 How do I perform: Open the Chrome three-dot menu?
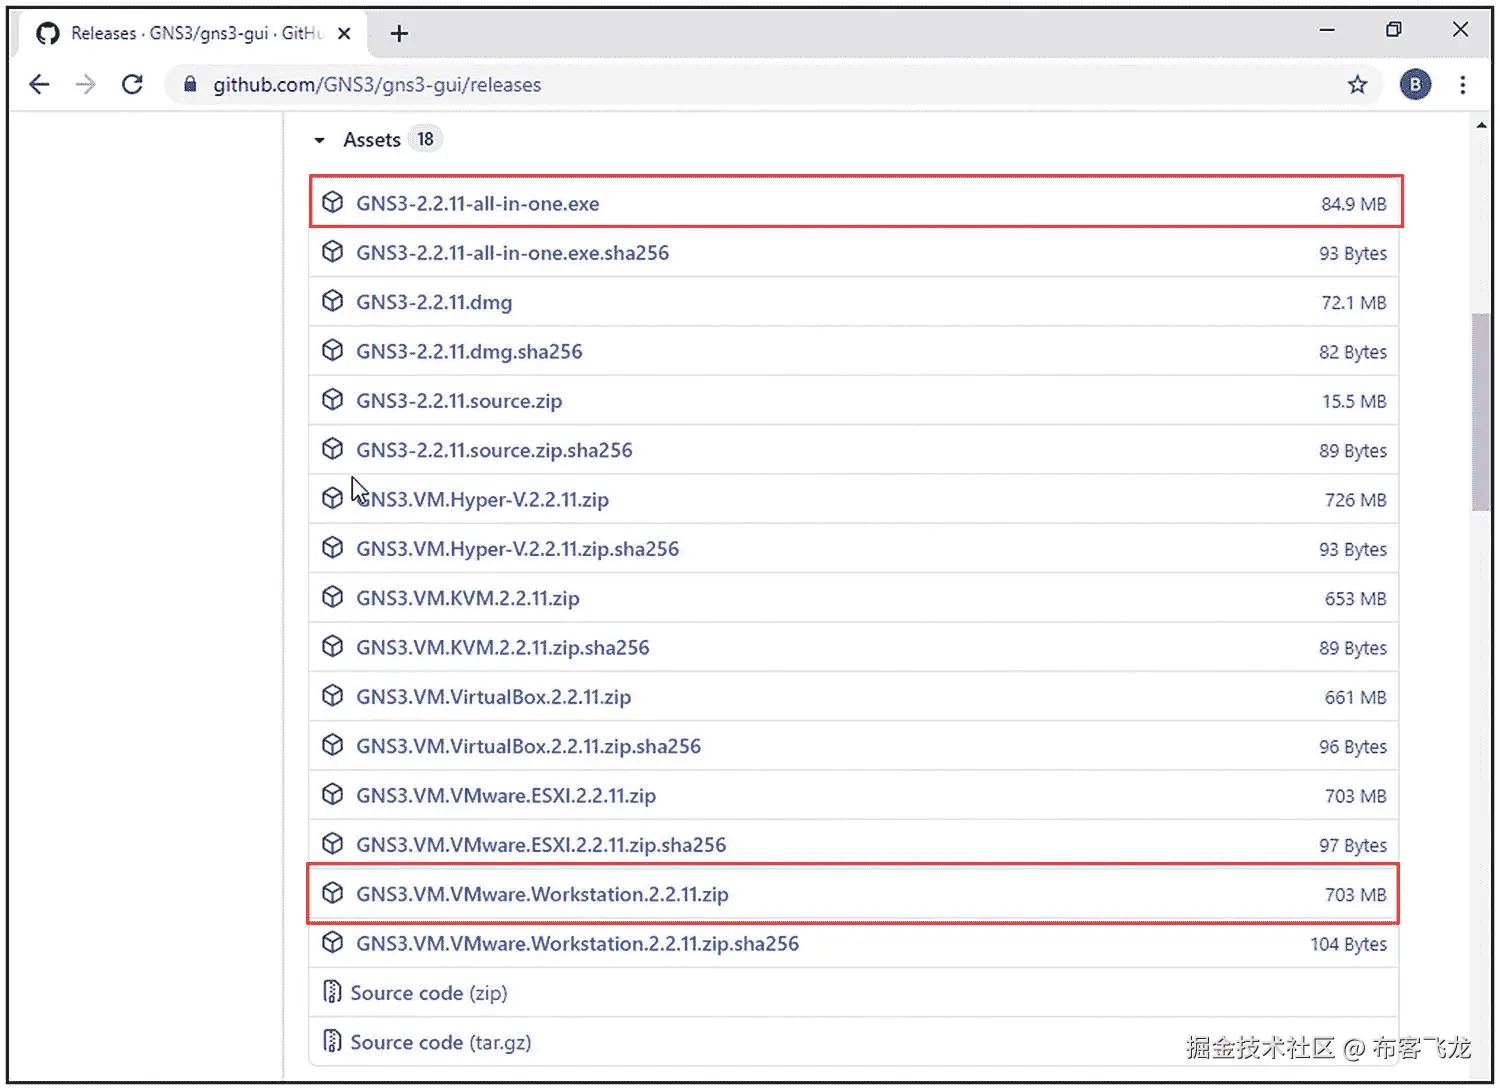[1462, 85]
